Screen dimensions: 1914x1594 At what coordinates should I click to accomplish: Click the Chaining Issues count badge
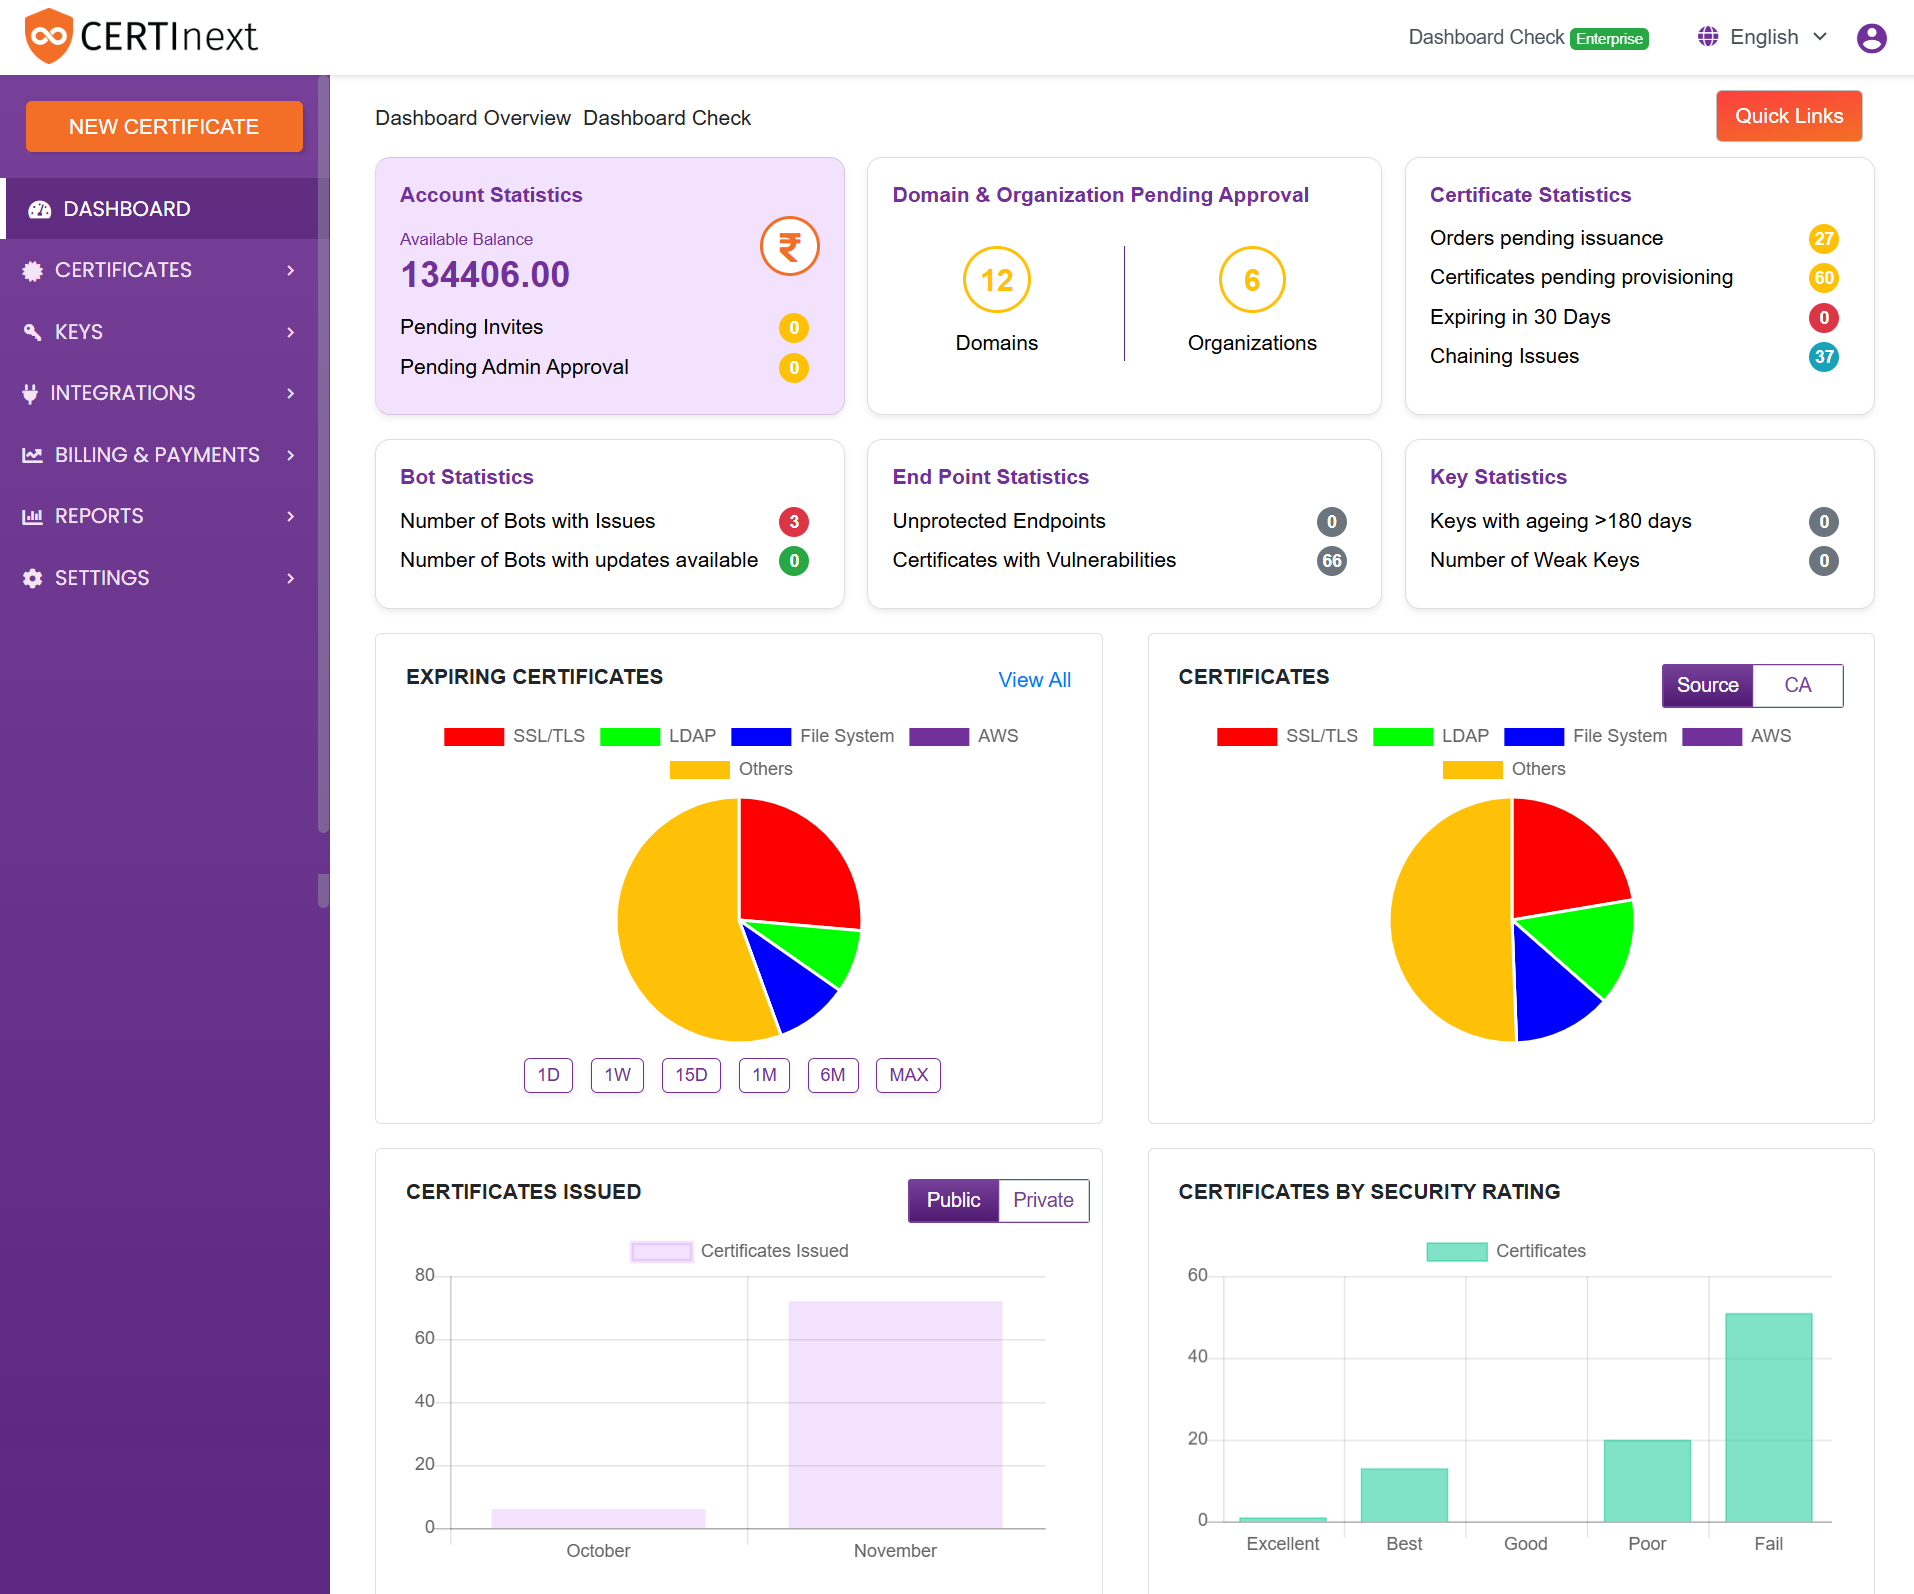click(1824, 357)
